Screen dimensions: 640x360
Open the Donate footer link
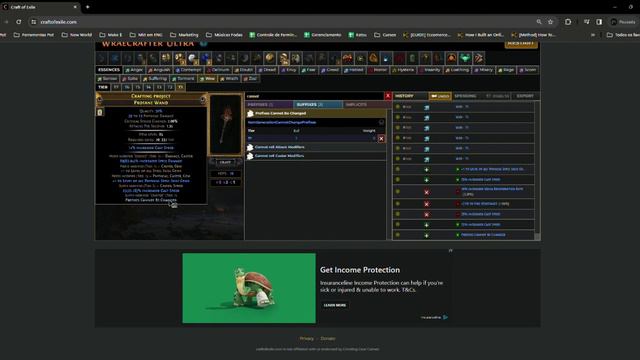click(328, 338)
